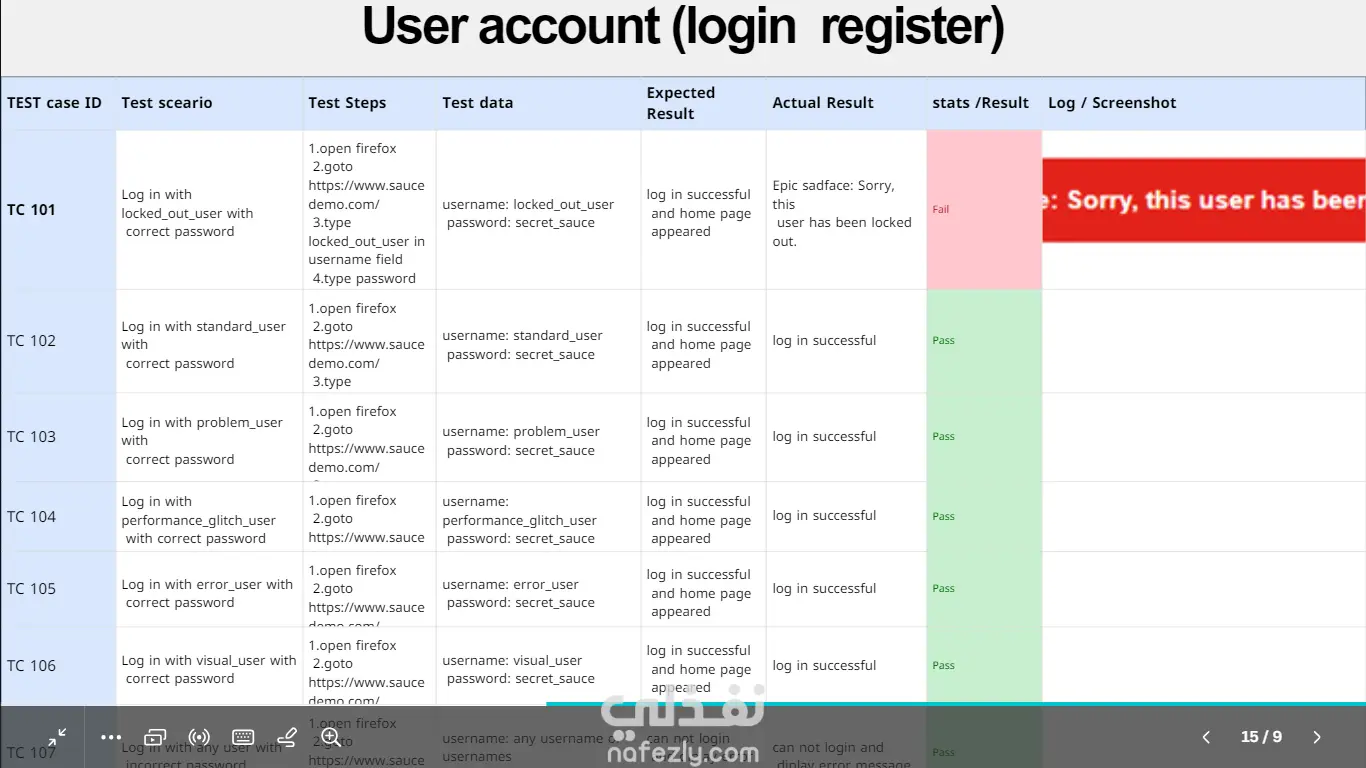Click the 'Pass' status in TC 102
Screen dimensions: 1366x768
[x=943, y=341]
